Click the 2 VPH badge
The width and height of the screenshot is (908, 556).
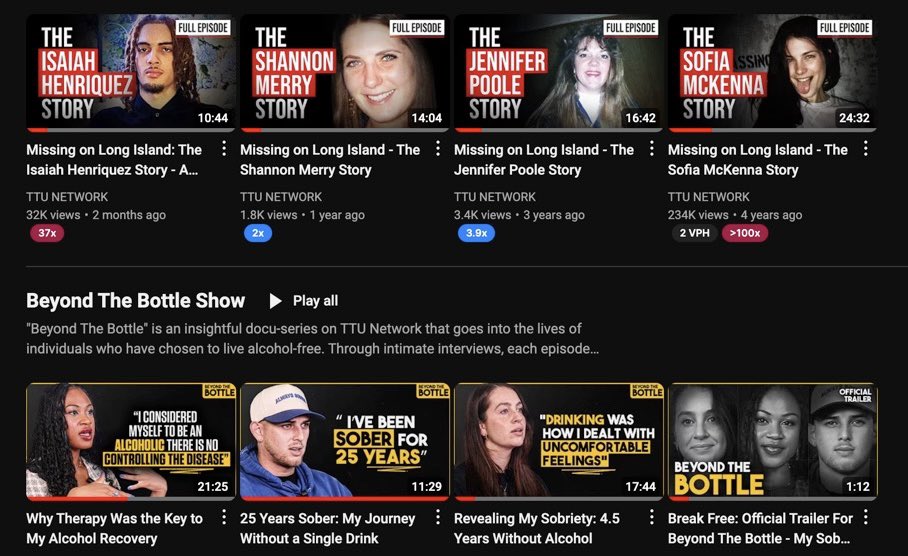tap(694, 233)
